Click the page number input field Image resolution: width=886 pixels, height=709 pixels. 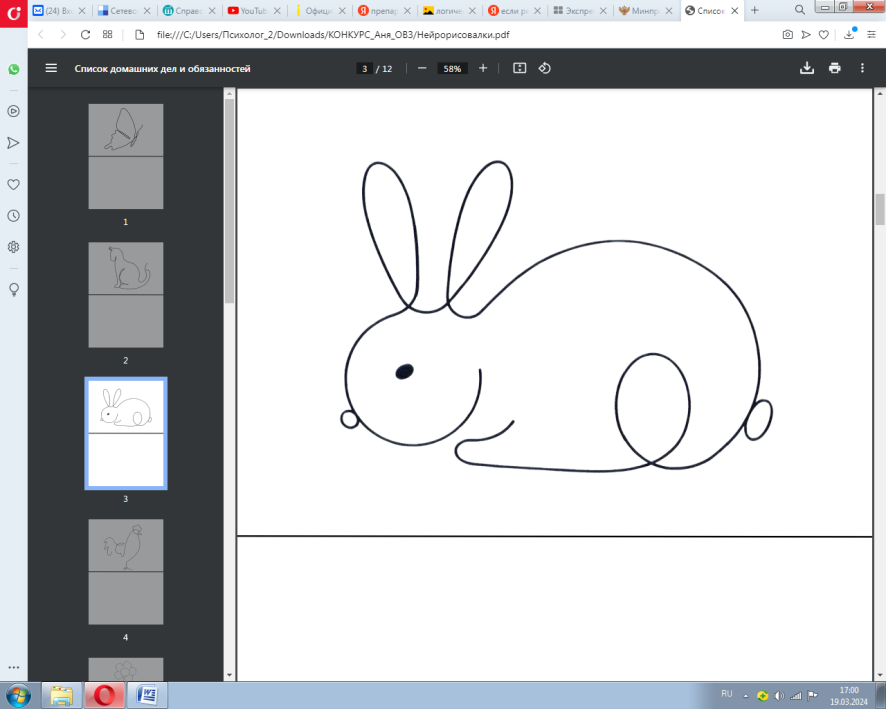(x=365, y=69)
